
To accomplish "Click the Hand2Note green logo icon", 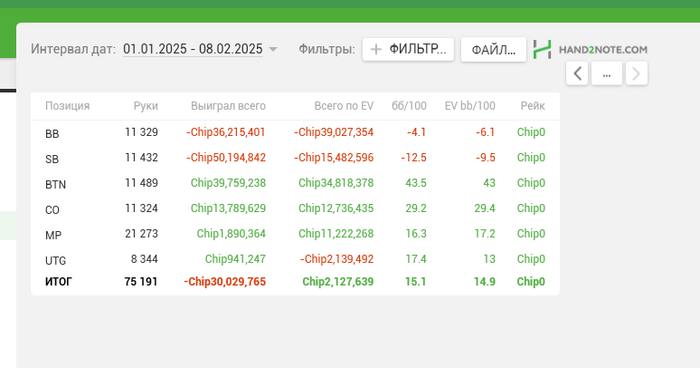I will [x=542, y=49].
